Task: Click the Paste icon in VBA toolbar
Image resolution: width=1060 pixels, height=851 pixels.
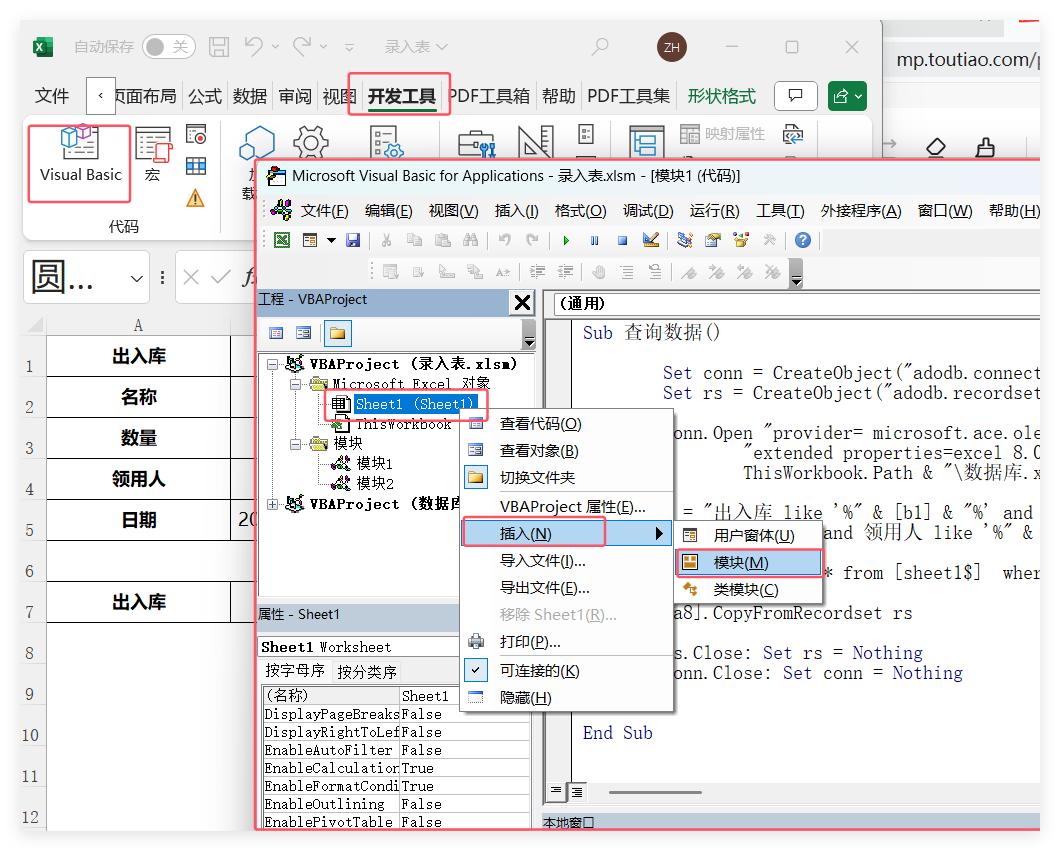Action: (x=443, y=240)
